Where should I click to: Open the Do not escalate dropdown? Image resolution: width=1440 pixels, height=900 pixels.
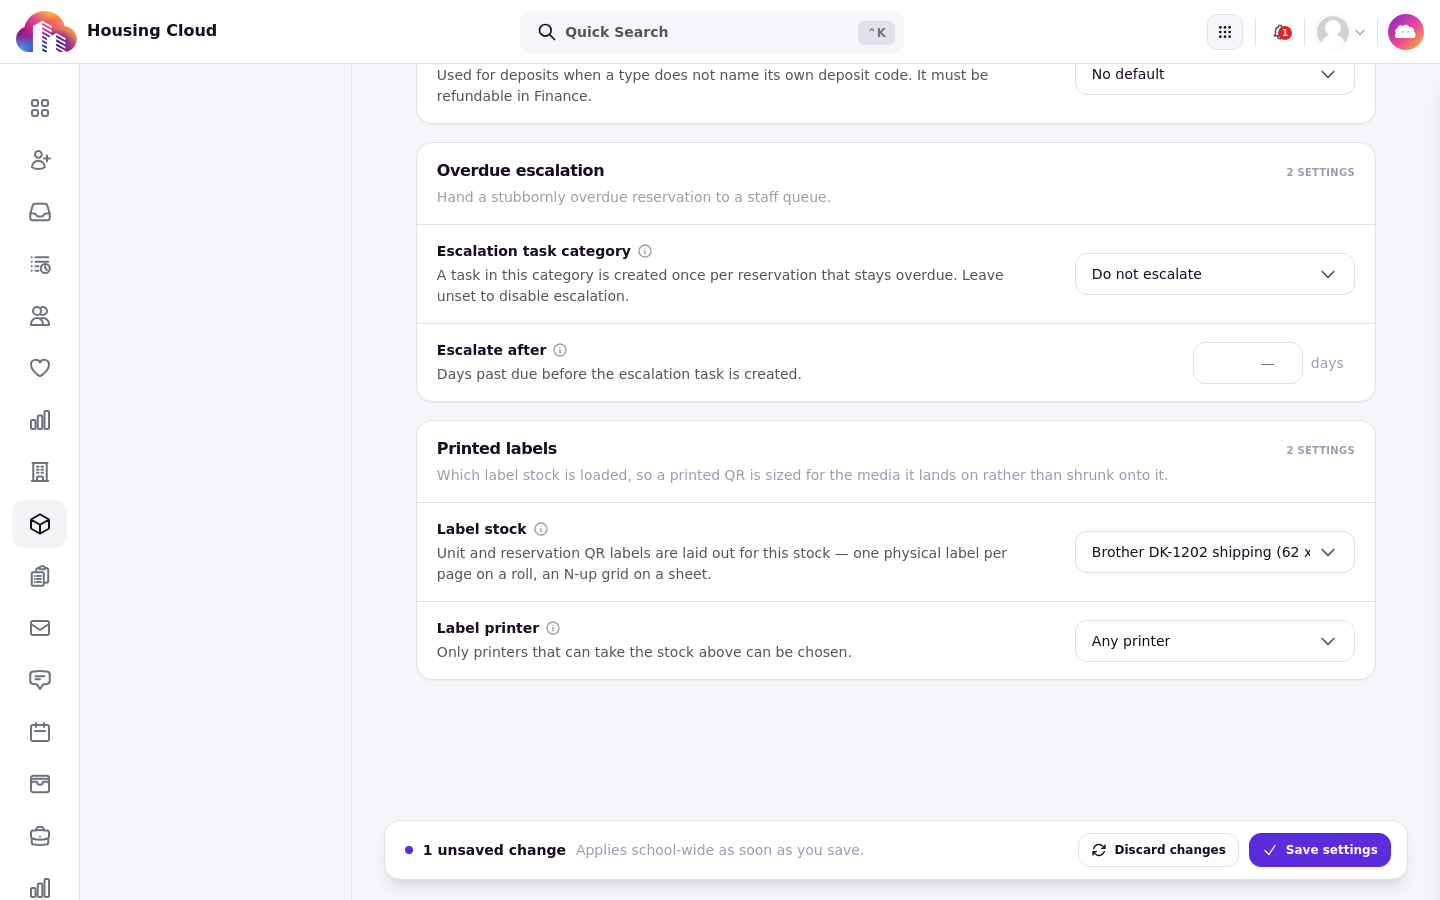[1215, 274]
